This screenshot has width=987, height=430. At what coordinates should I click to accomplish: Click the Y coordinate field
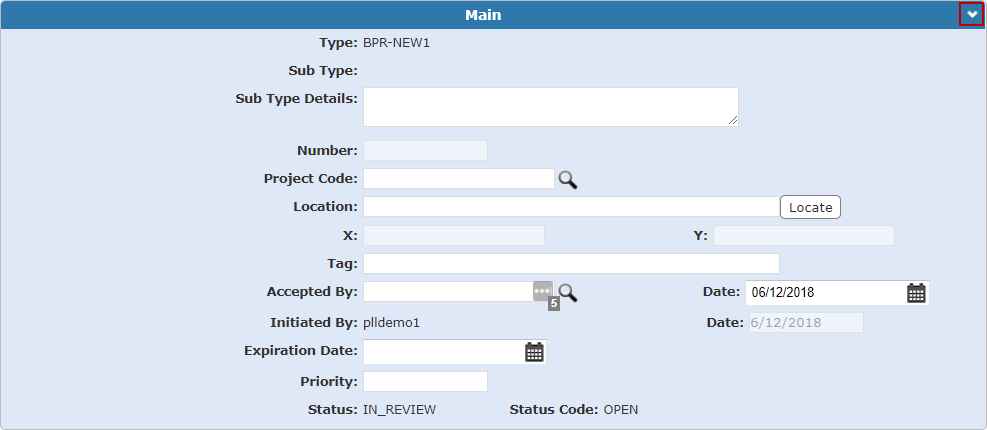pos(803,236)
